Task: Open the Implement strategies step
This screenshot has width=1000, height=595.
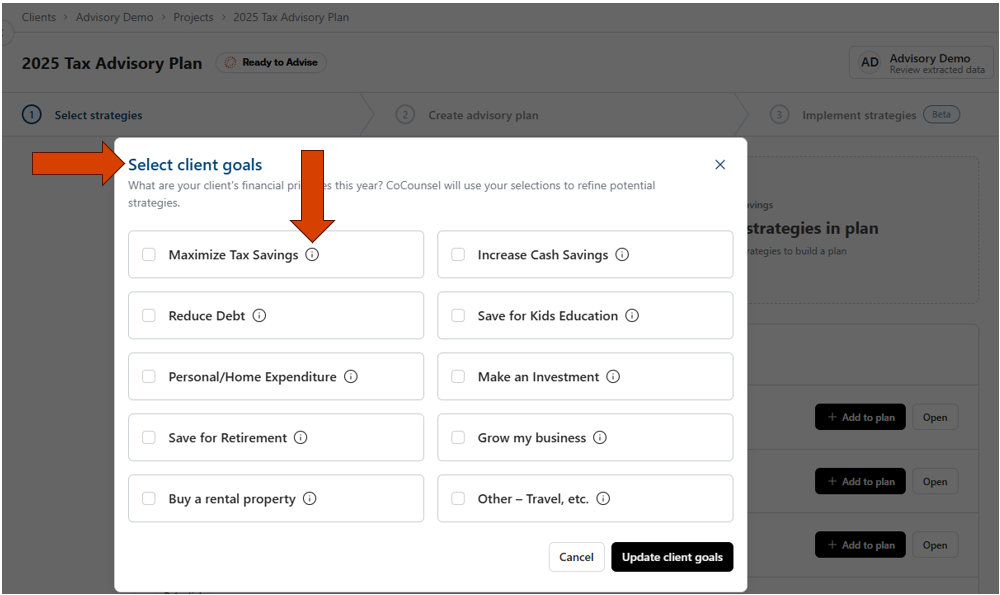Action: pos(858,115)
